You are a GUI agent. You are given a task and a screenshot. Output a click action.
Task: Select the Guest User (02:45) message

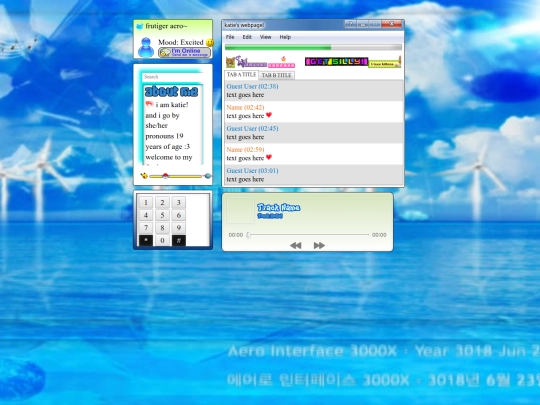coord(313,133)
